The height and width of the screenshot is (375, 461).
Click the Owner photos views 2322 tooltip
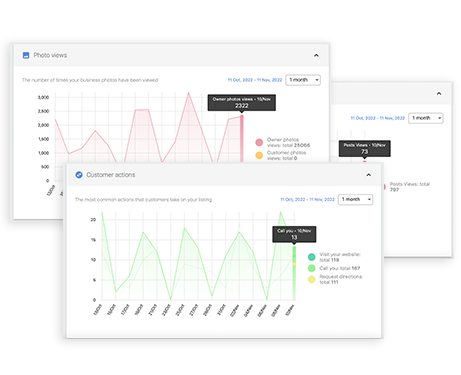pos(242,103)
